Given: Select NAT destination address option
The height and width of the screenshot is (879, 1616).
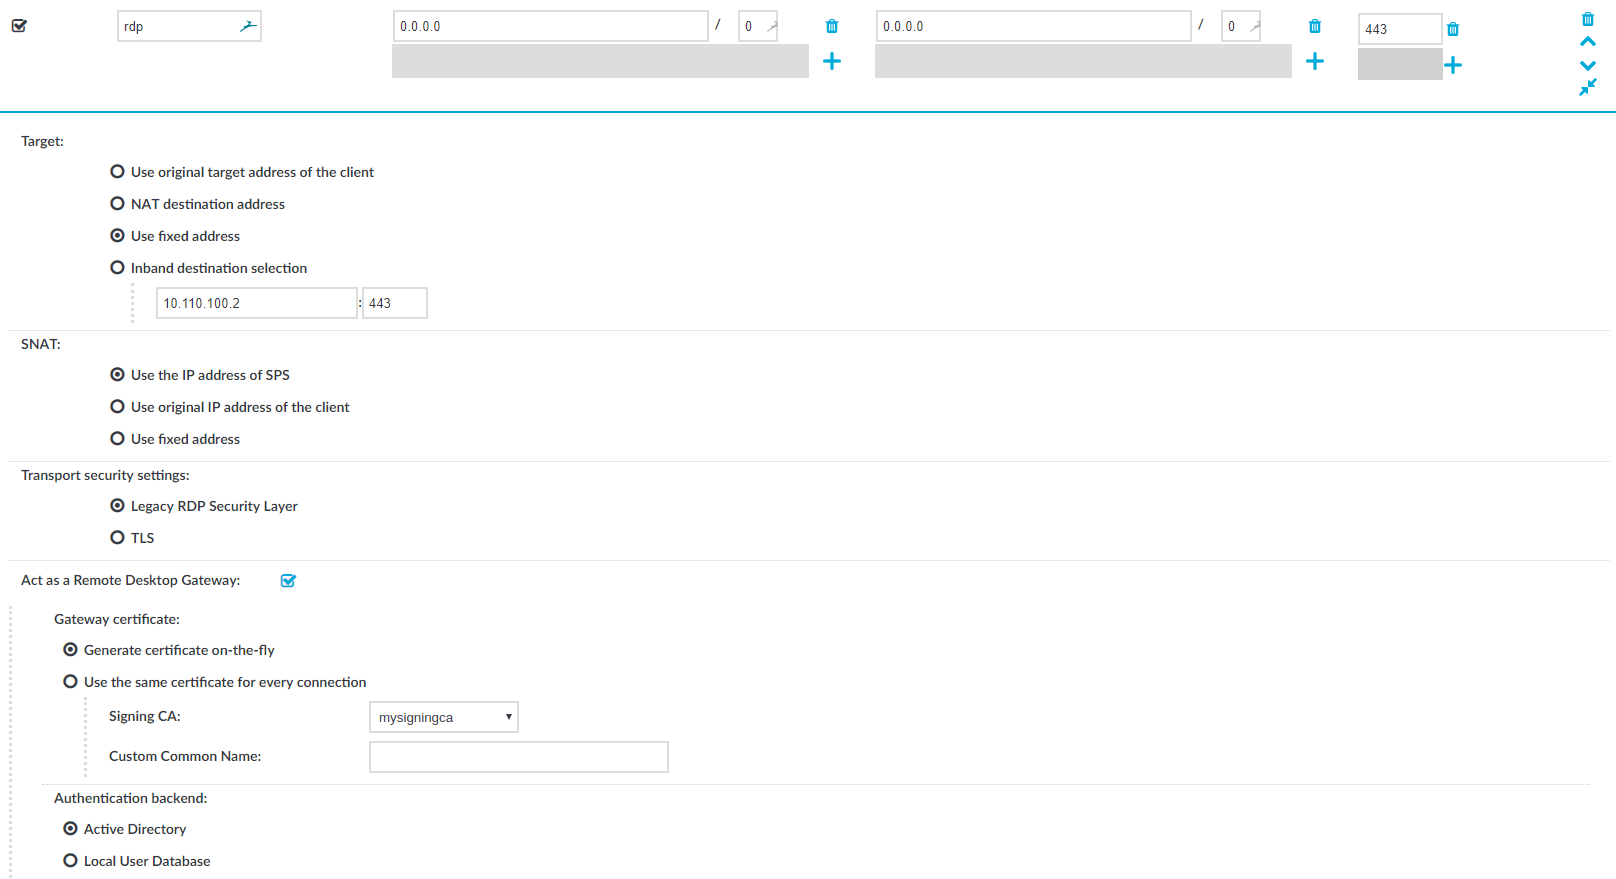Looking at the screenshot, I should [117, 204].
